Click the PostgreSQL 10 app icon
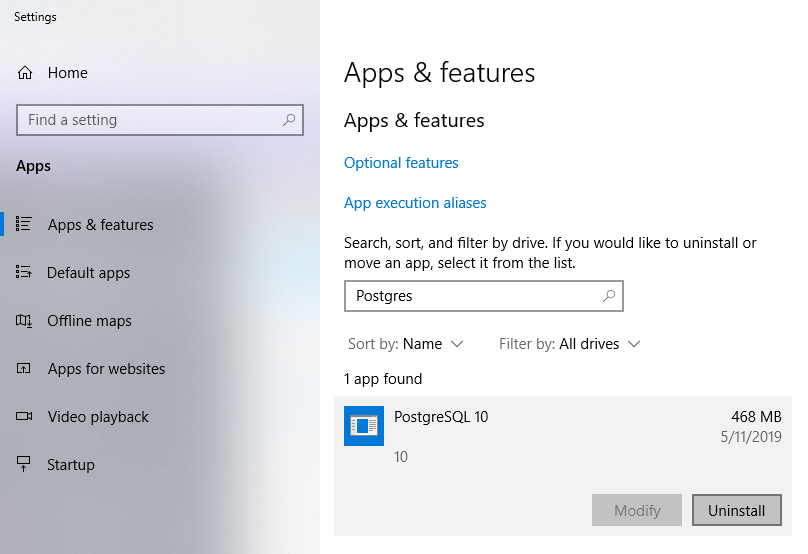This screenshot has width=808, height=554. (x=364, y=426)
